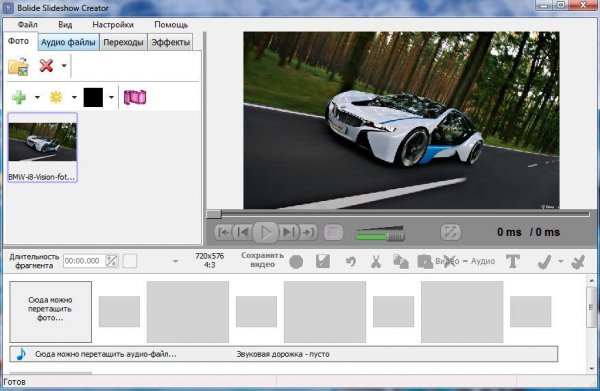This screenshot has width=600, height=391.
Task: Click the paste icon
Action: tap(425, 262)
